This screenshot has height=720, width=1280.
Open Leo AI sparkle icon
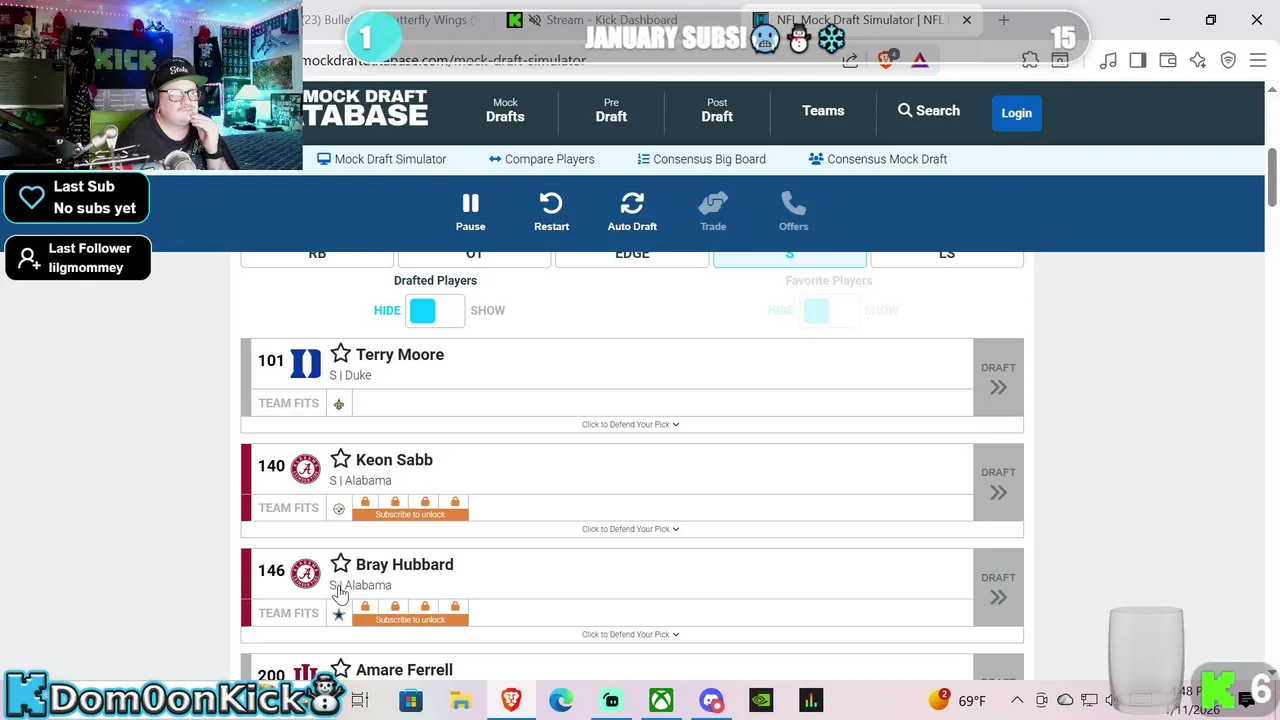click(1198, 61)
